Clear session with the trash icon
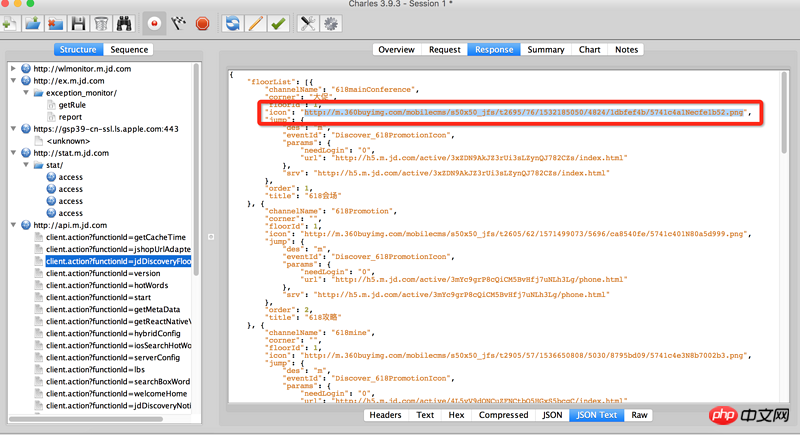 click(101, 23)
